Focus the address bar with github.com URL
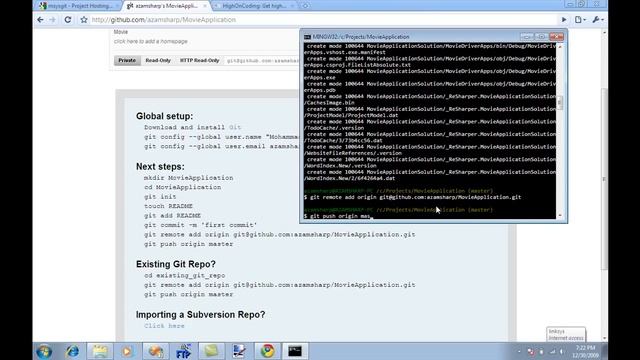This screenshot has height=360, width=640. pyautogui.click(x=322, y=20)
